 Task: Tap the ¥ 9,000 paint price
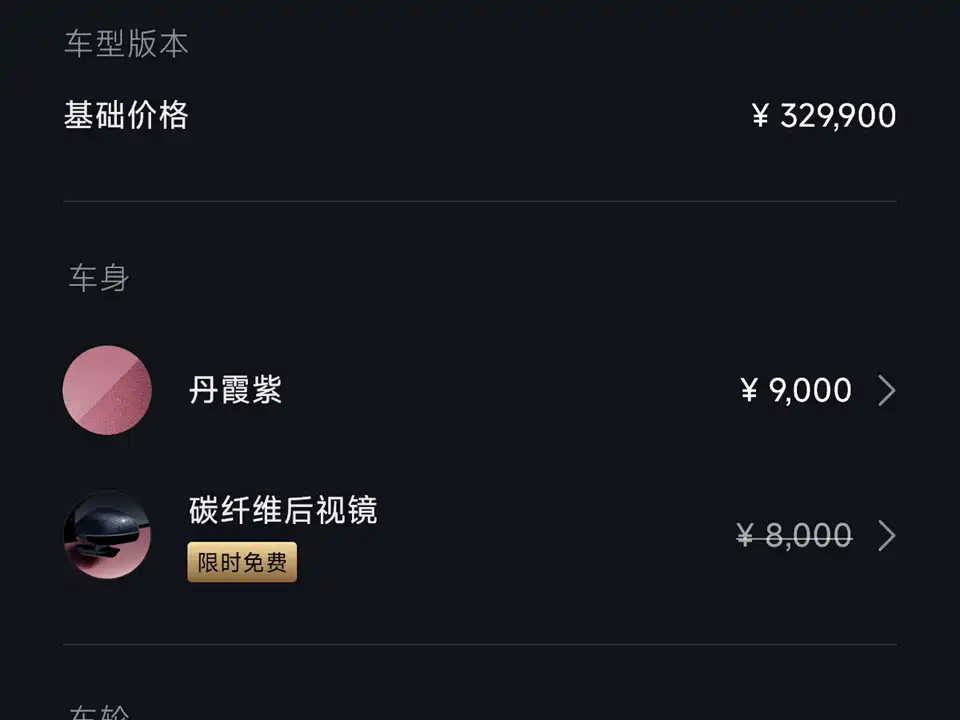coord(796,390)
